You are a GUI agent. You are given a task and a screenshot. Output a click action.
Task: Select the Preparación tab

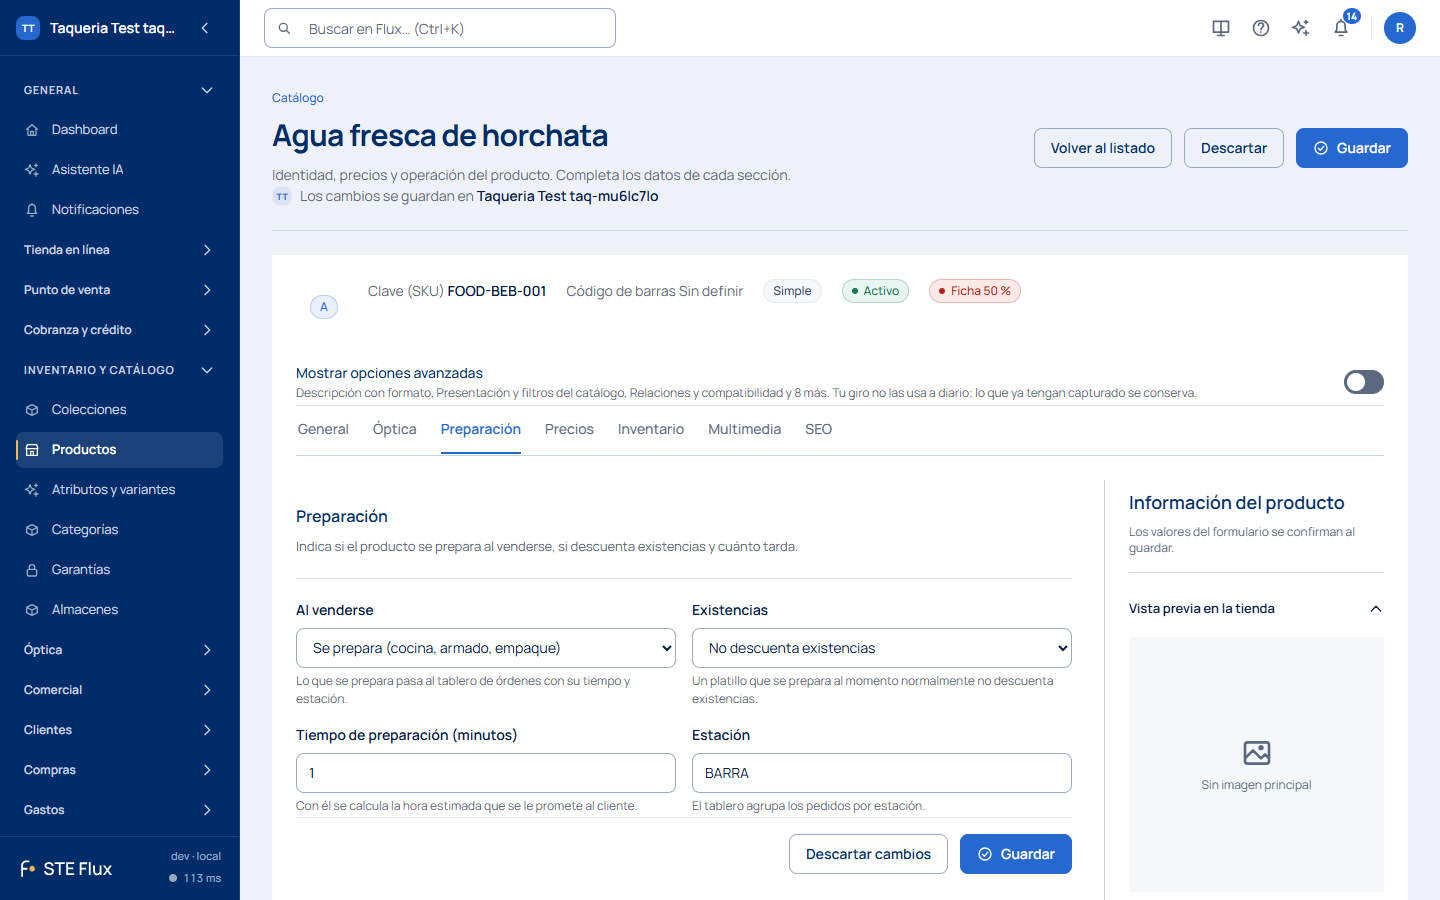click(481, 429)
